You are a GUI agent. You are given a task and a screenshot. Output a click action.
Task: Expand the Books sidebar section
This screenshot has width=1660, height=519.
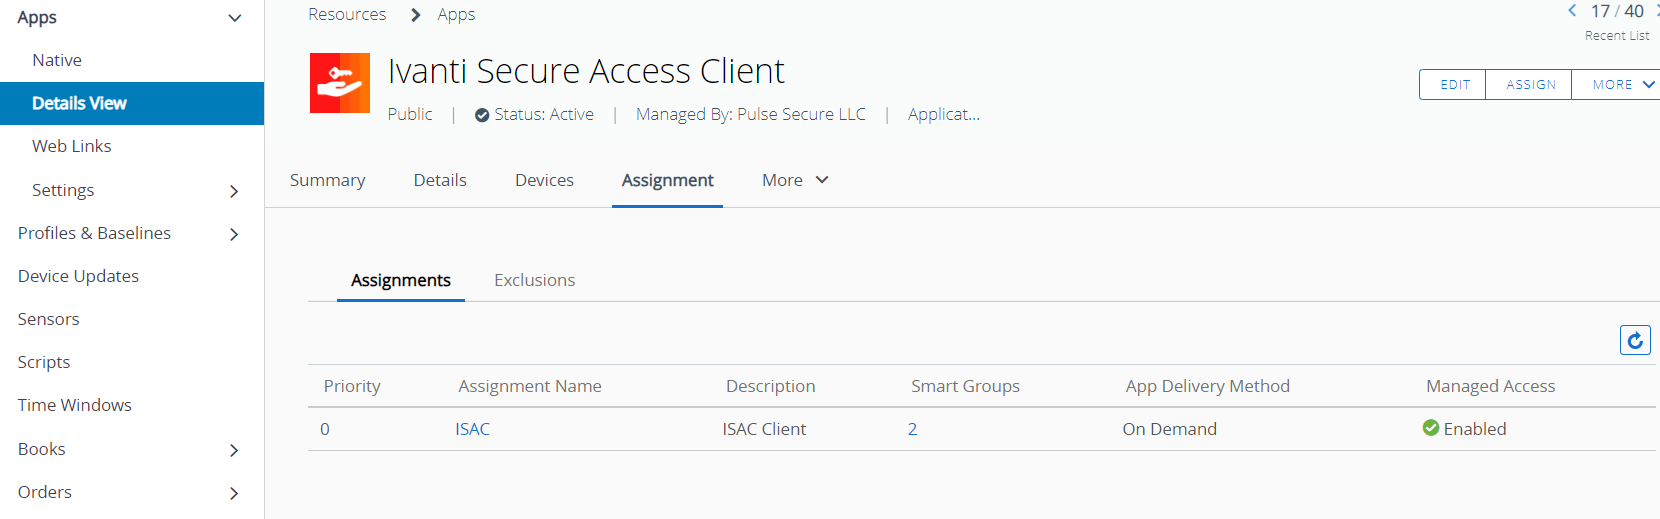coord(234,450)
